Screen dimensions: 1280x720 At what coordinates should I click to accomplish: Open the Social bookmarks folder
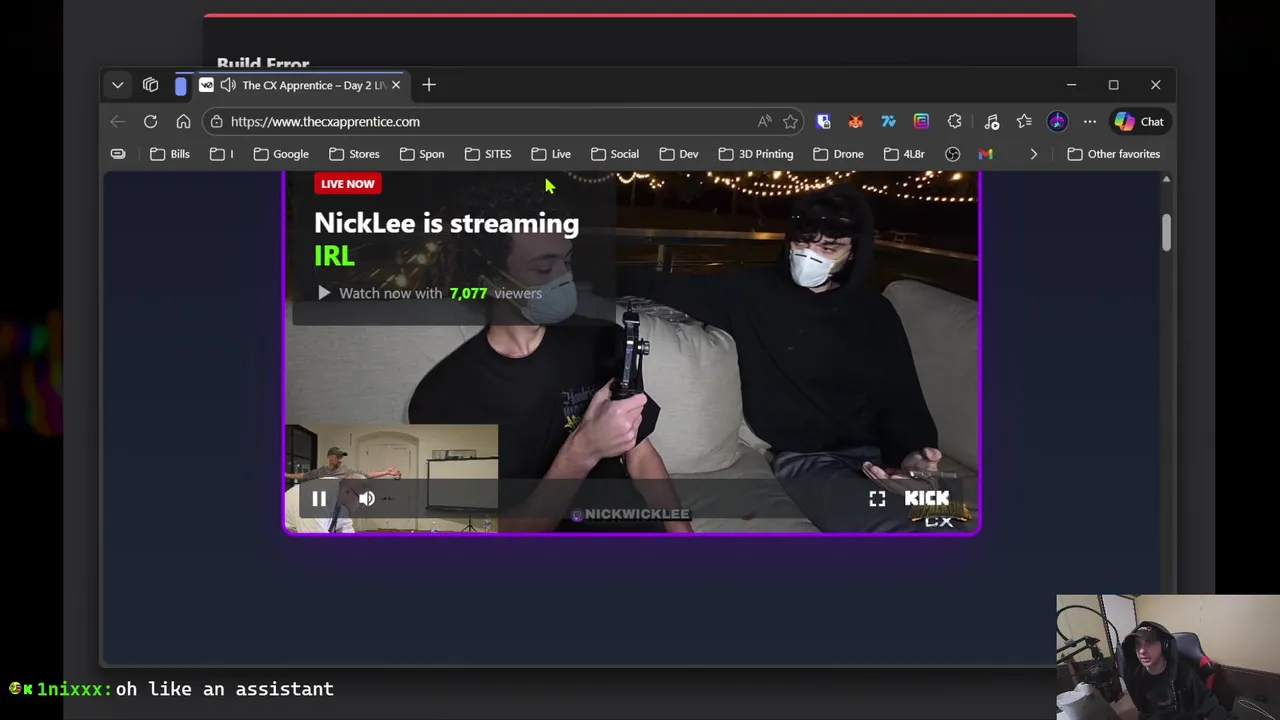click(x=614, y=154)
